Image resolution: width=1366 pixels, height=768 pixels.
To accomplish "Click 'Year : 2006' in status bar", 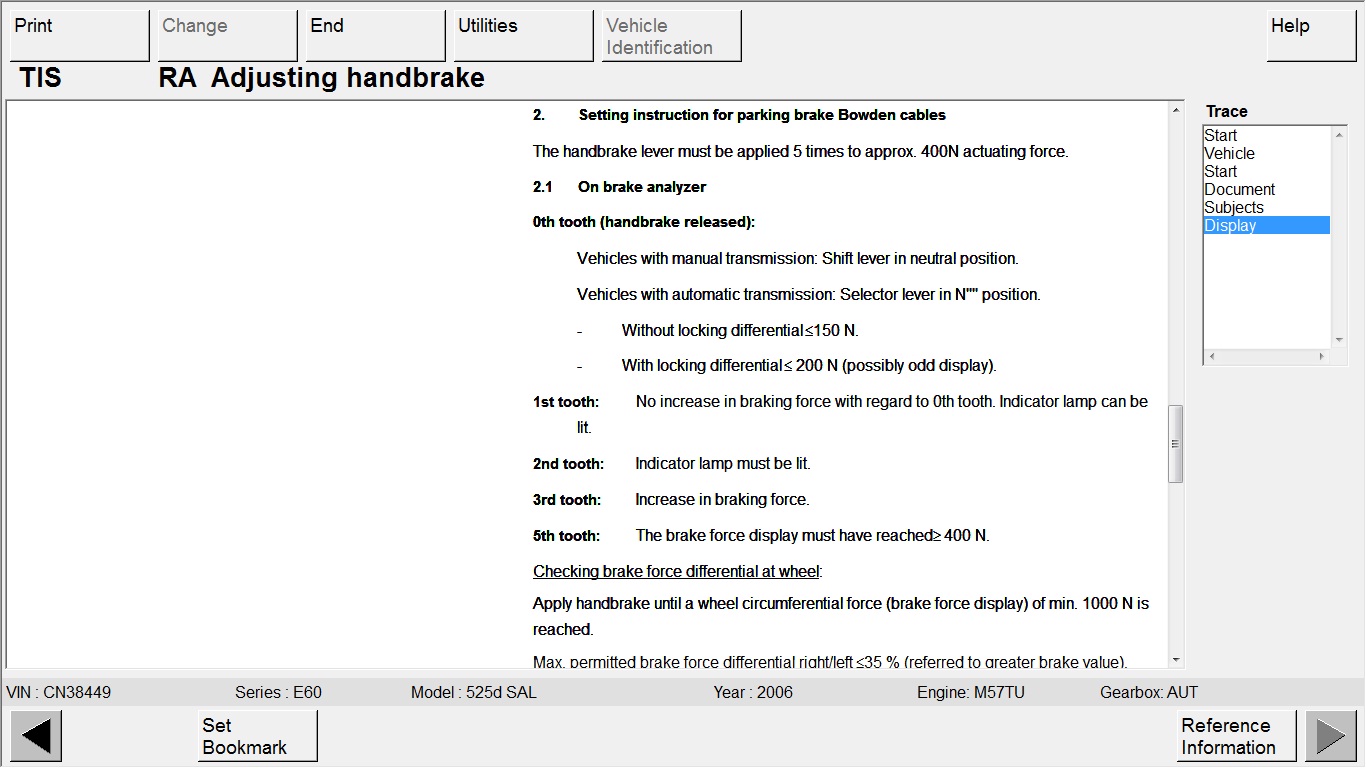I will click(753, 692).
